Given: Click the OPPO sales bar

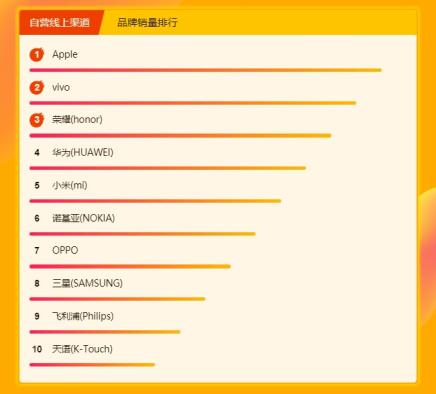Looking at the screenshot, I should click(130, 266).
